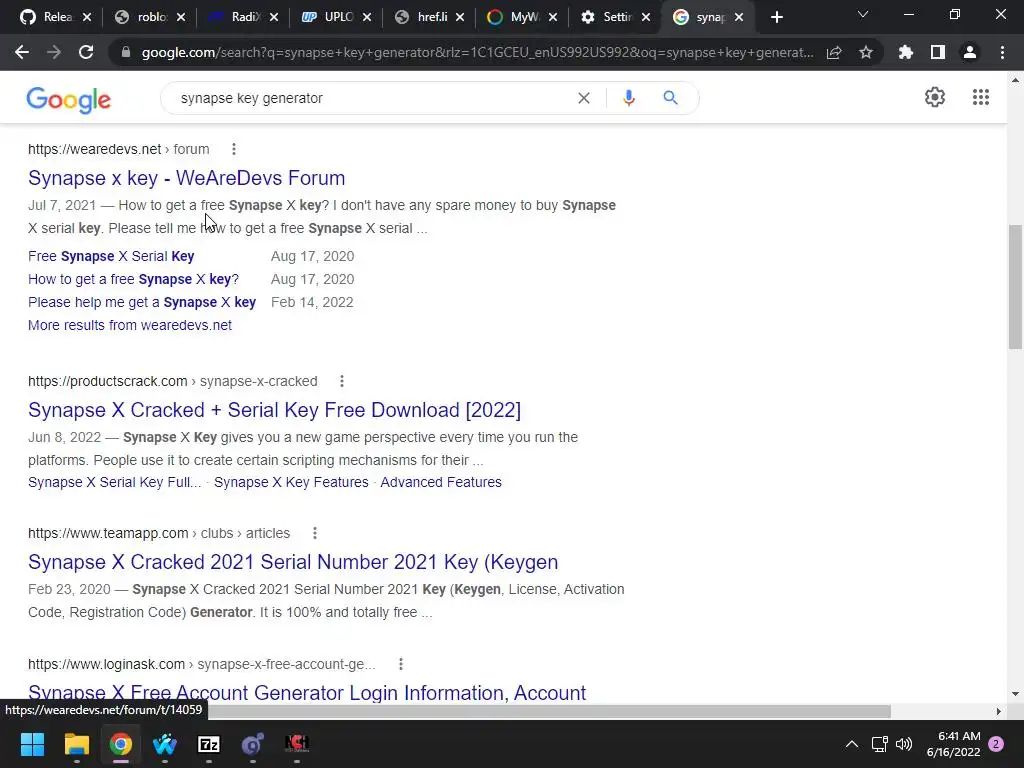
Task: Show hidden system tray icons
Action: [x=852, y=744]
